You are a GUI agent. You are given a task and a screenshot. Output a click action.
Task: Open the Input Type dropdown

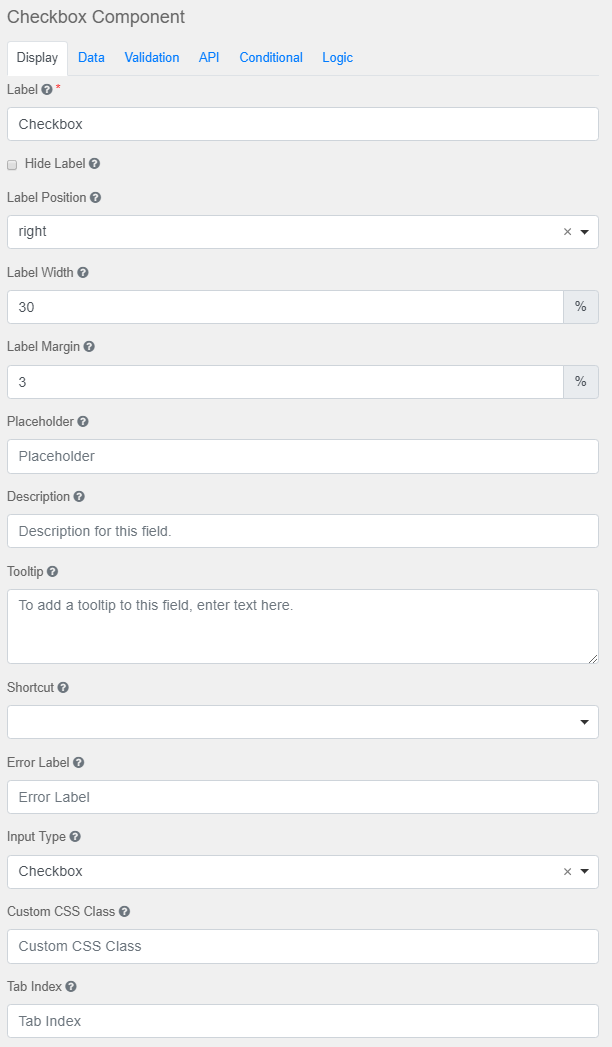584,871
